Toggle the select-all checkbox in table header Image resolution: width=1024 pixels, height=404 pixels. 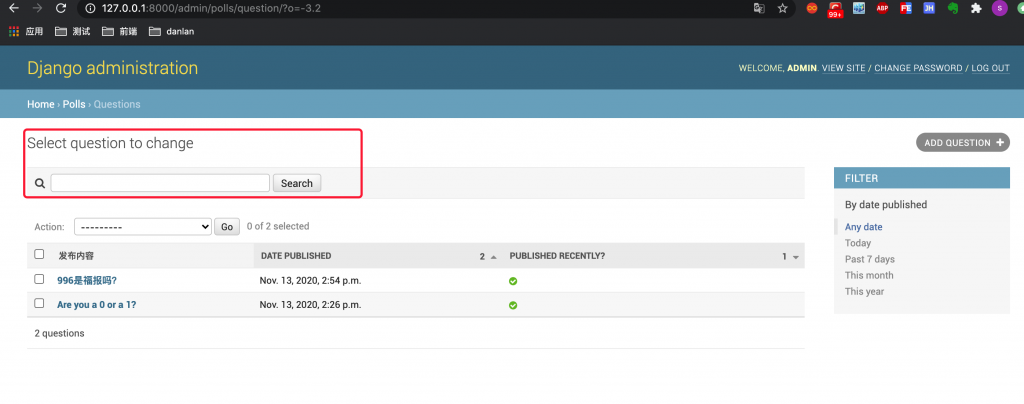pyautogui.click(x=40, y=255)
